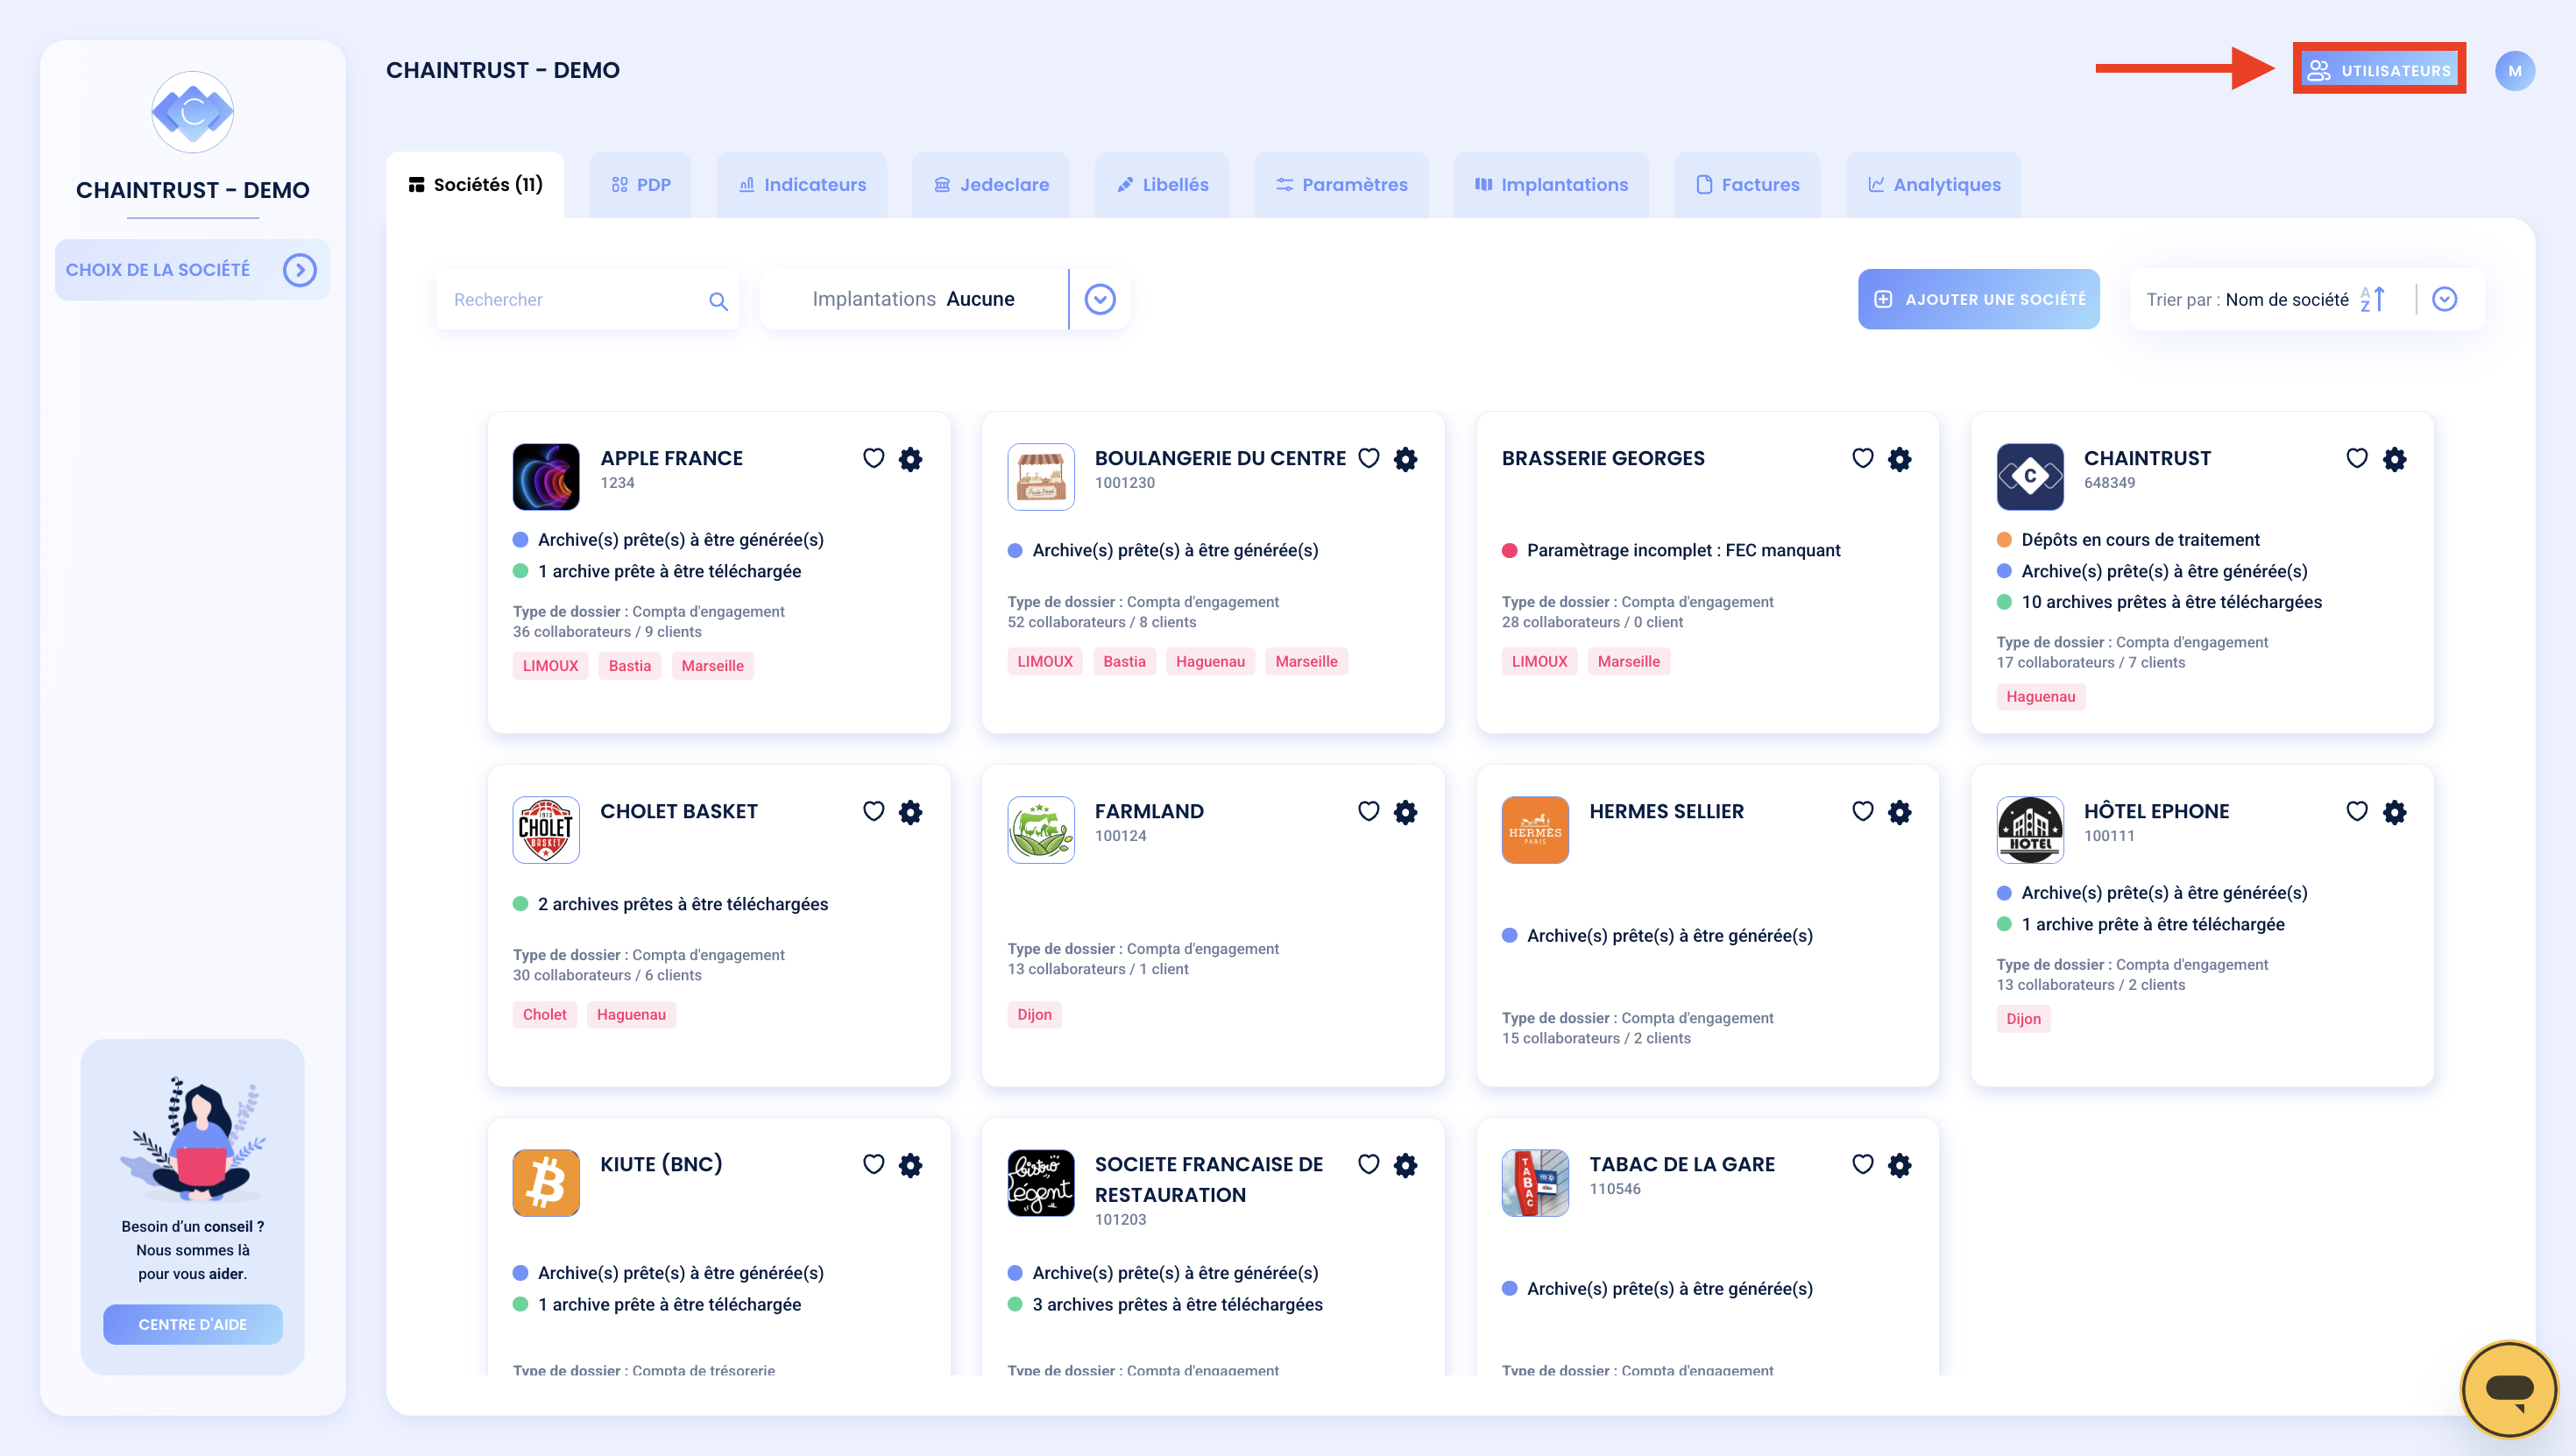
Task: Click Cholet tag on CHOLET BASKET
Action: click(x=544, y=1015)
